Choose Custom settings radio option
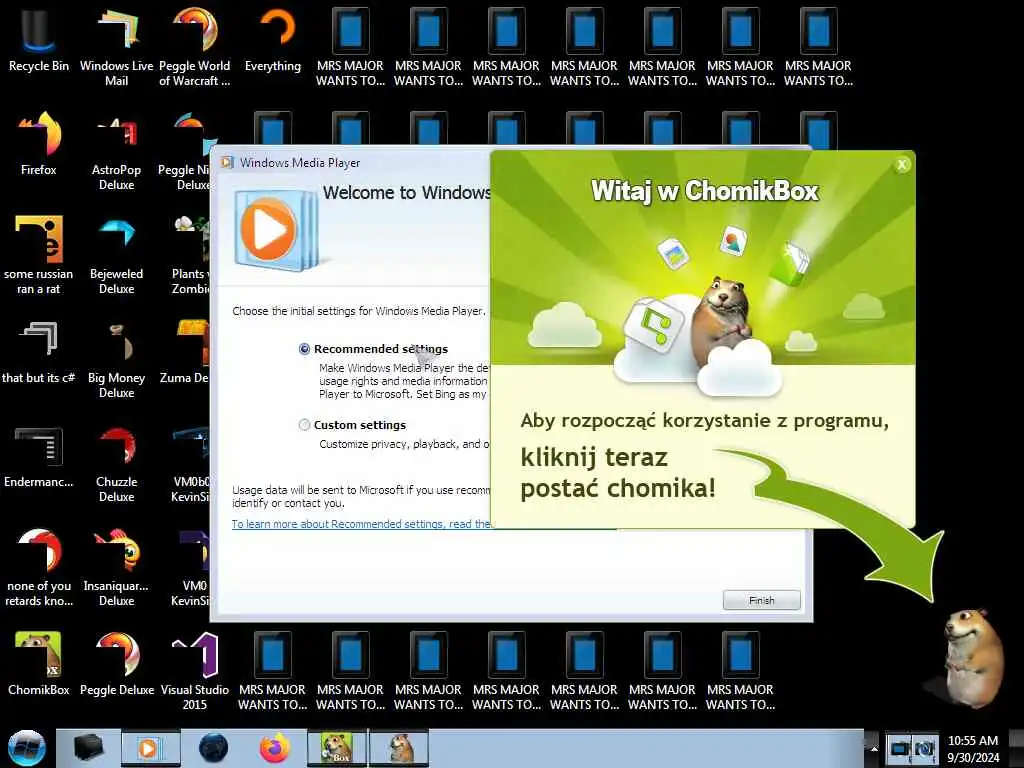Image resolution: width=1024 pixels, height=768 pixels. click(304, 424)
